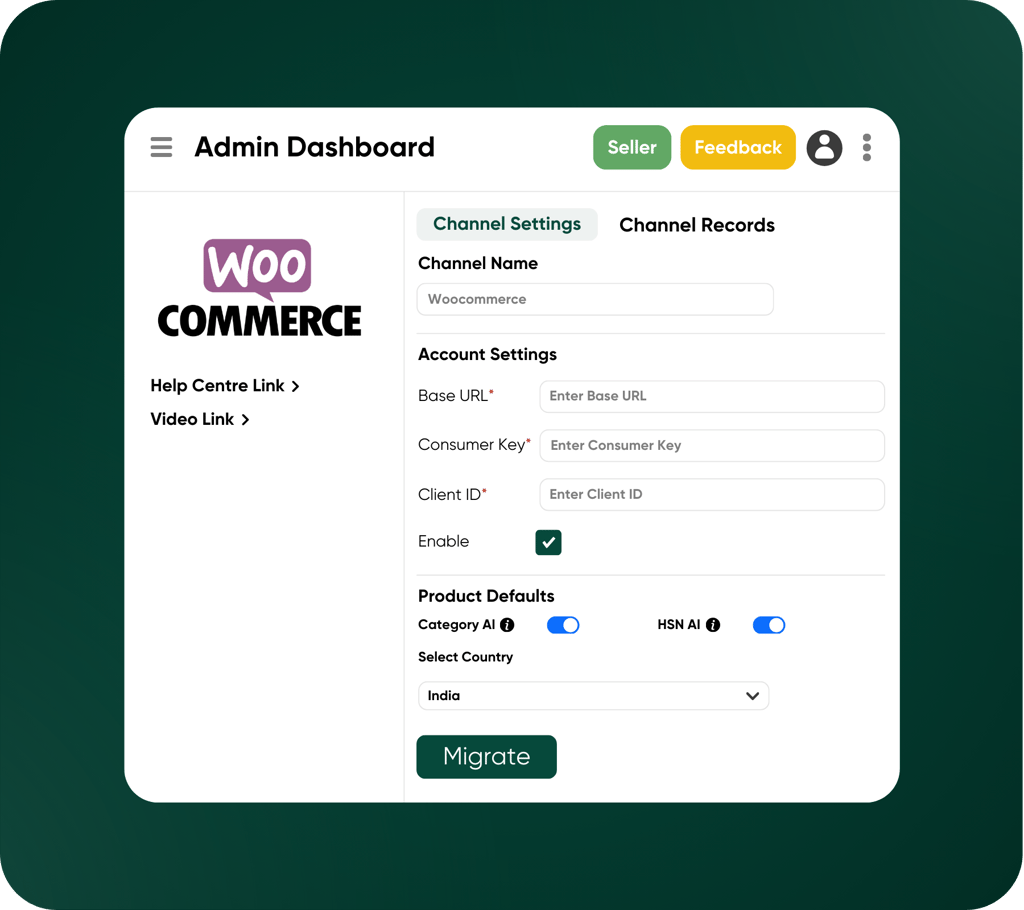The image size is (1024, 910).
Task: Click the Channel Name input field
Action: pyautogui.click(x=595, y=299)
